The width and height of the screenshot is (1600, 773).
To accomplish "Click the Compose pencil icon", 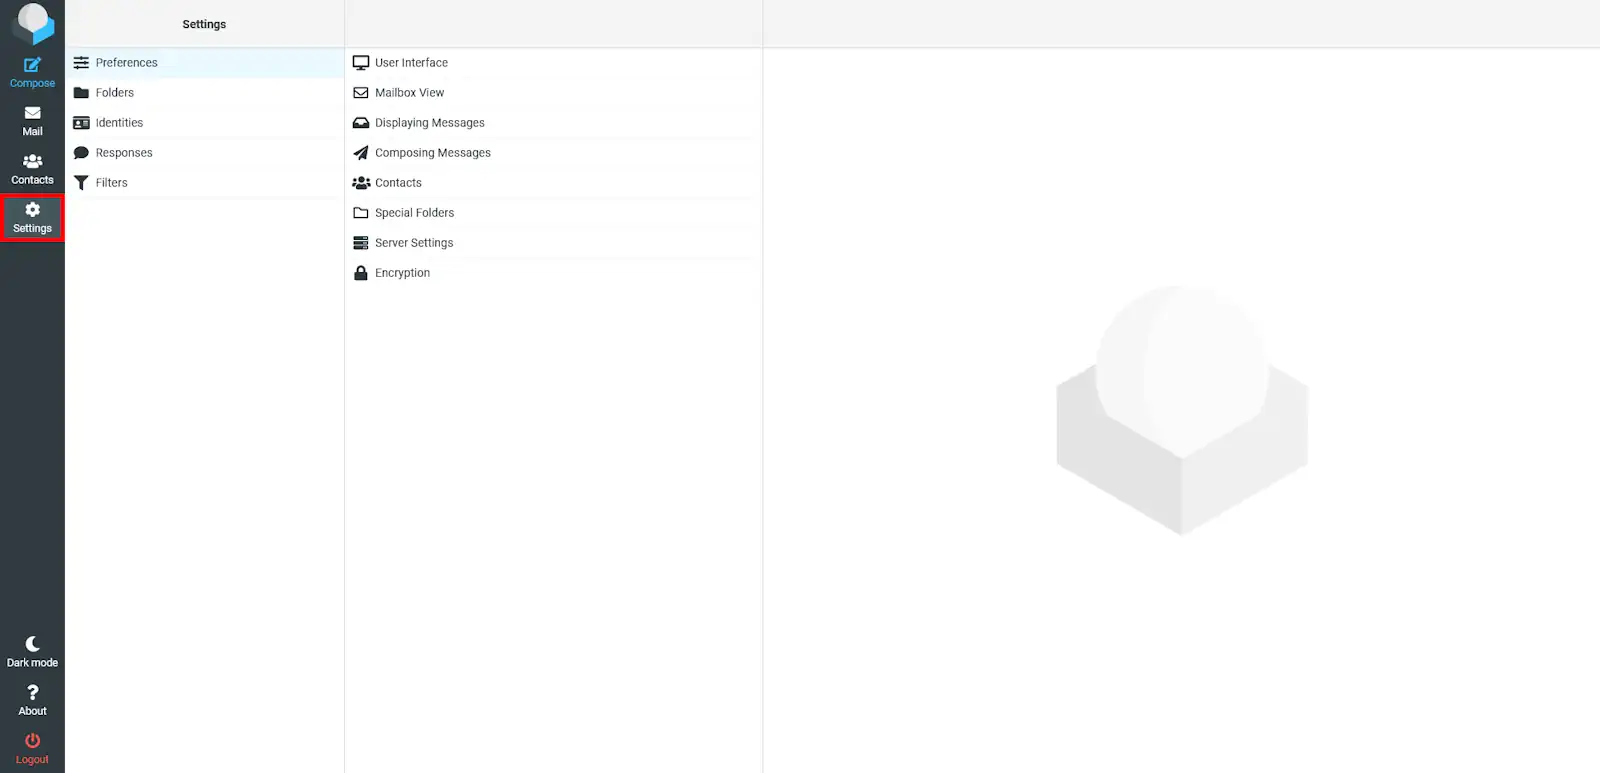I will (x=32, y=65).
